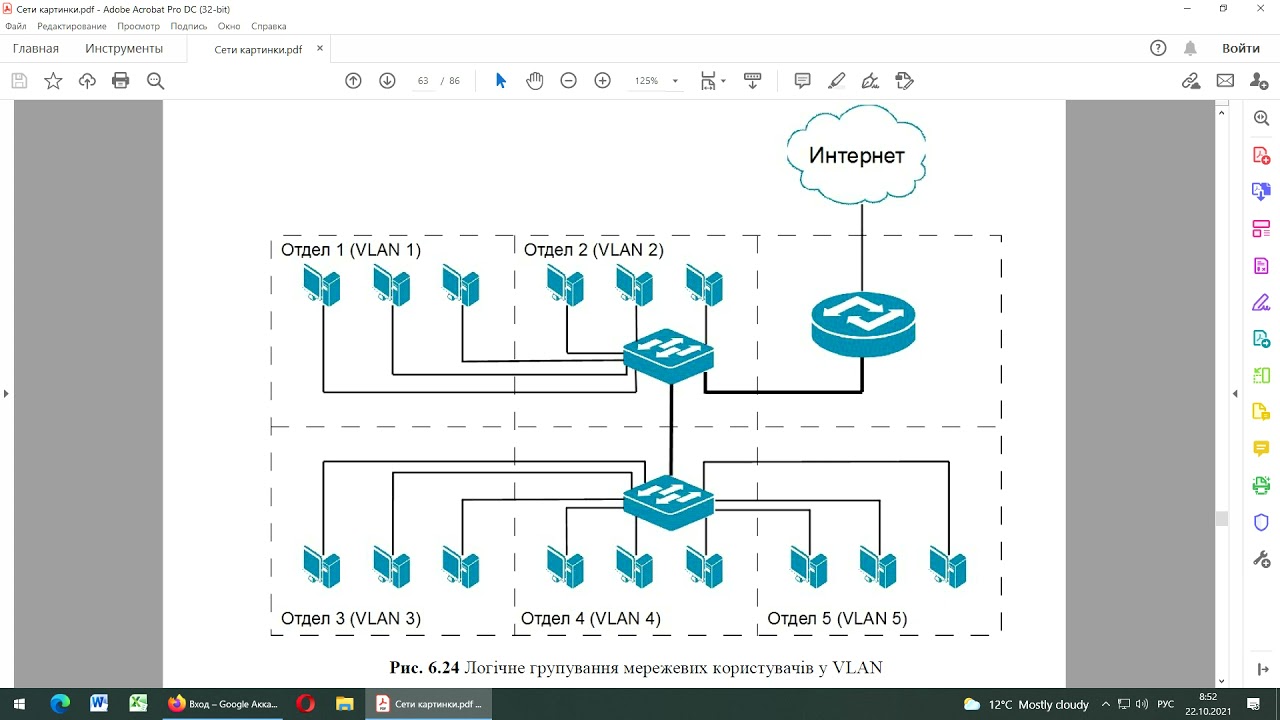Open the Редактирование menu
Viewport: 1280px width, 720px height.
(72, 26)
